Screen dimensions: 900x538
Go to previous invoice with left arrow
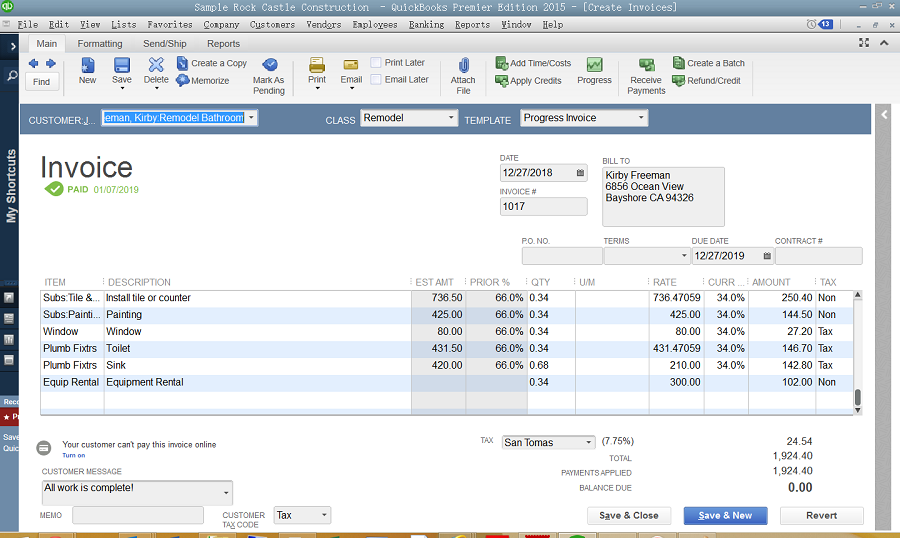point(33,63)
